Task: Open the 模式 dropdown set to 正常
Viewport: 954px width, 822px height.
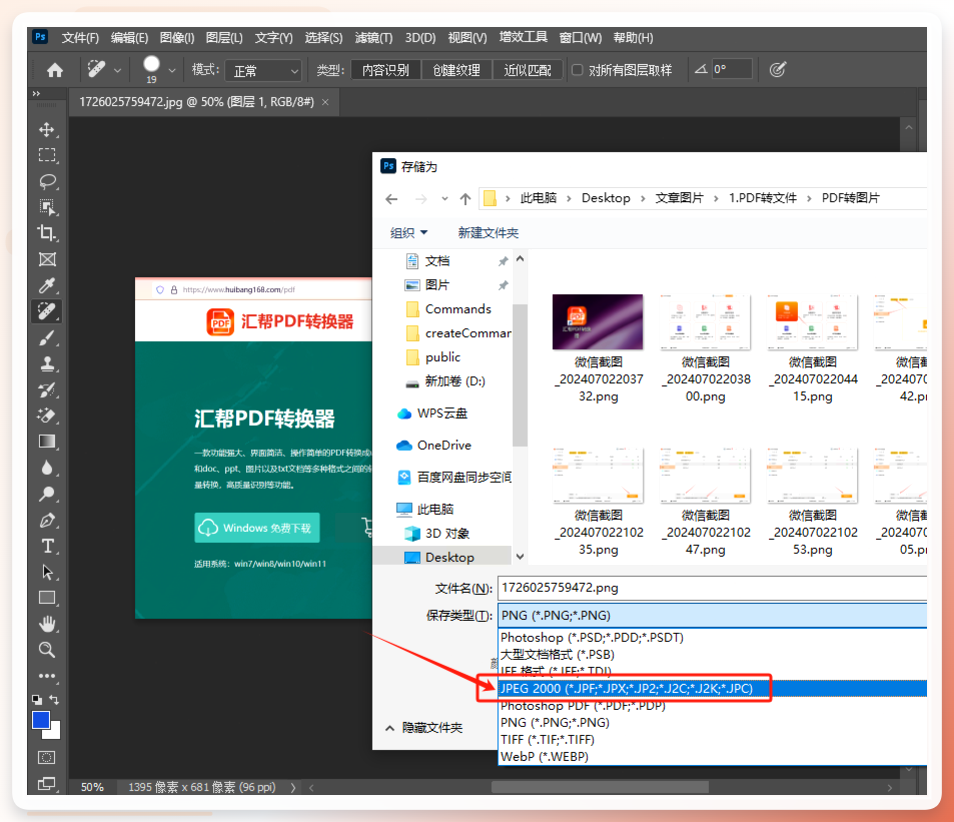Action: point(263,71)
